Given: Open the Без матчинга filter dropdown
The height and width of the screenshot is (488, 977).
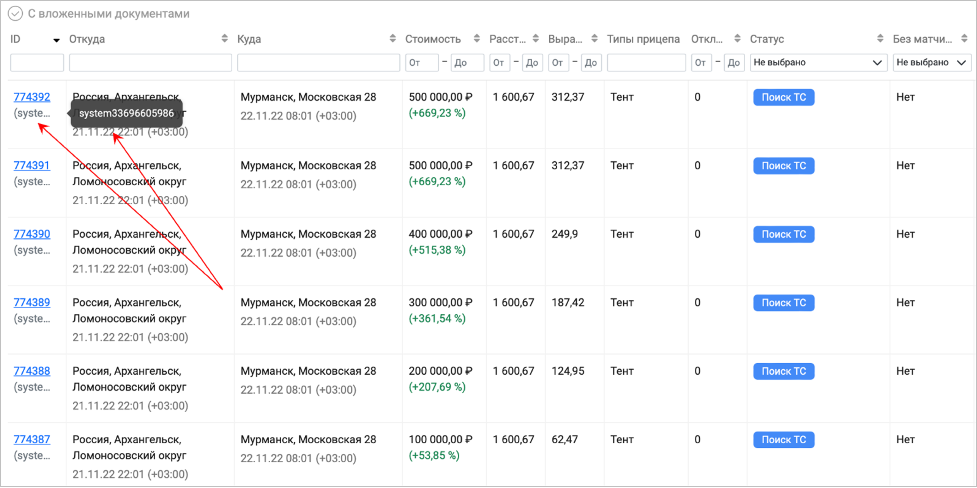Looking at the screenshot, I should point(932,63).
